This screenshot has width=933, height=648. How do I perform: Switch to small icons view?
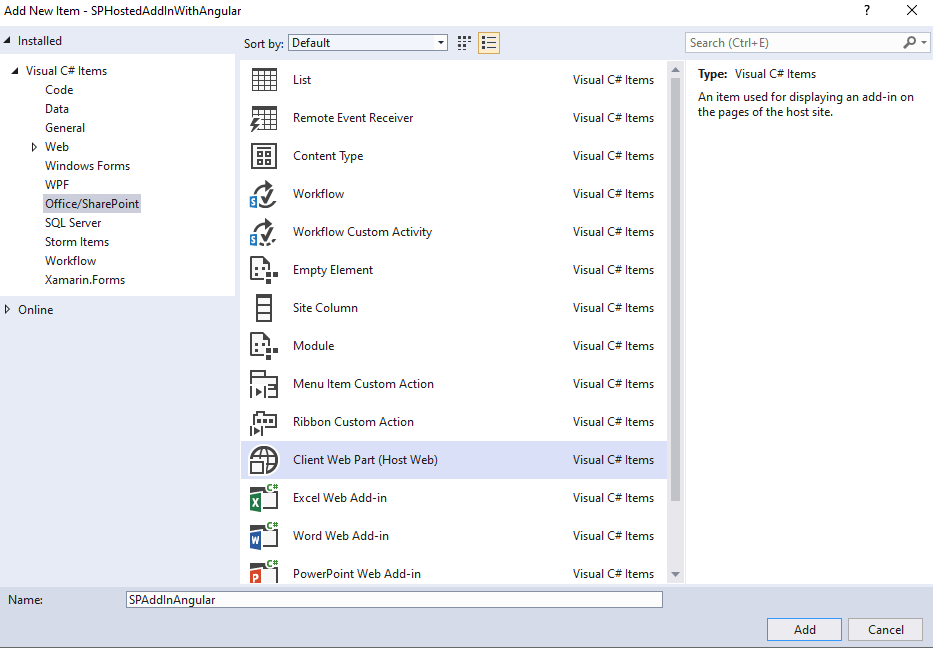pyautogui.click(x=464, y=43)
